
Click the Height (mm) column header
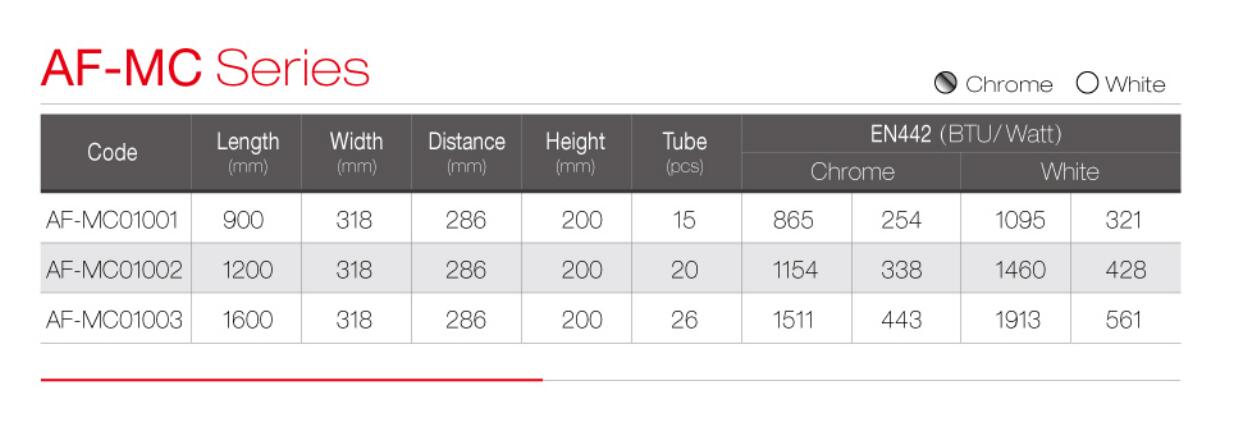(576, 153)
